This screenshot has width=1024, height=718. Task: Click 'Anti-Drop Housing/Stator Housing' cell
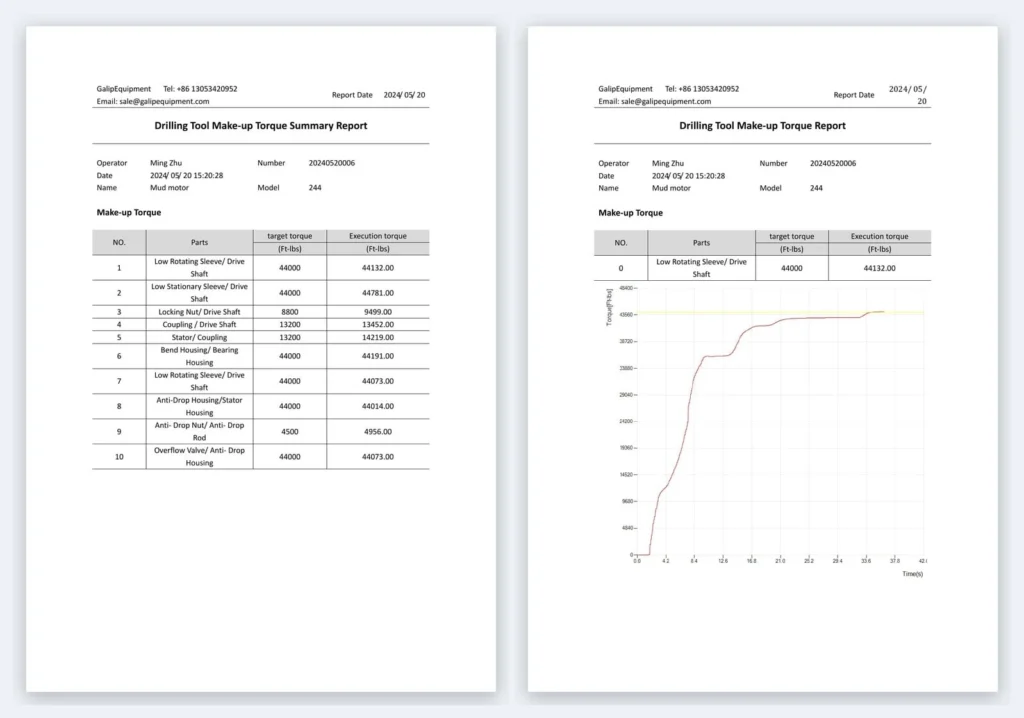[199, 406]
